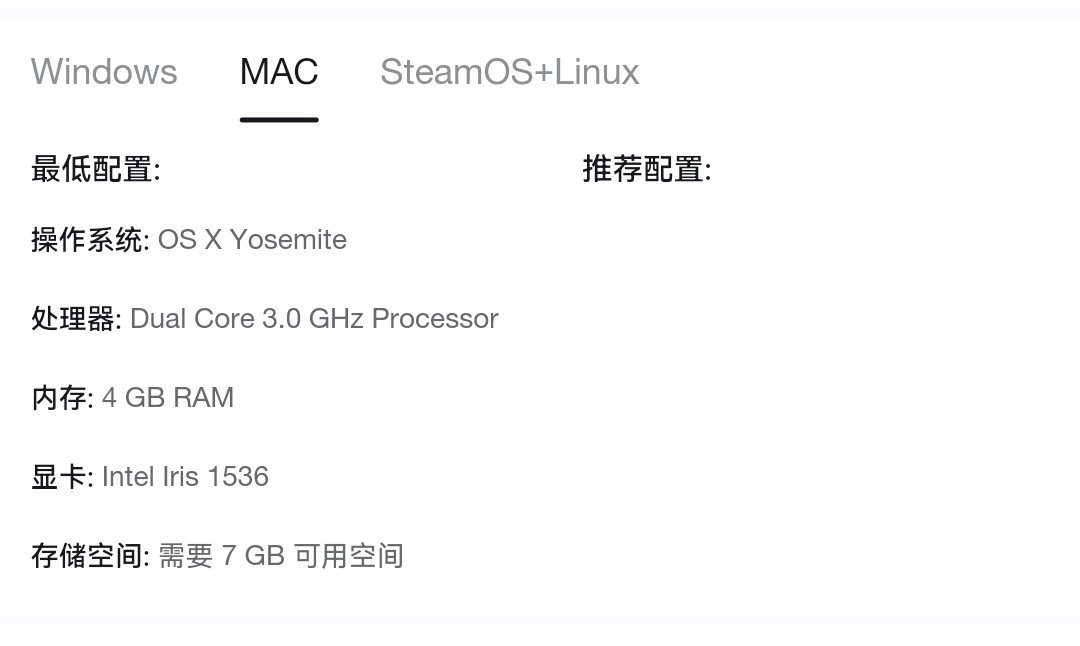Click the number 1536

click(x=238, y=477)
